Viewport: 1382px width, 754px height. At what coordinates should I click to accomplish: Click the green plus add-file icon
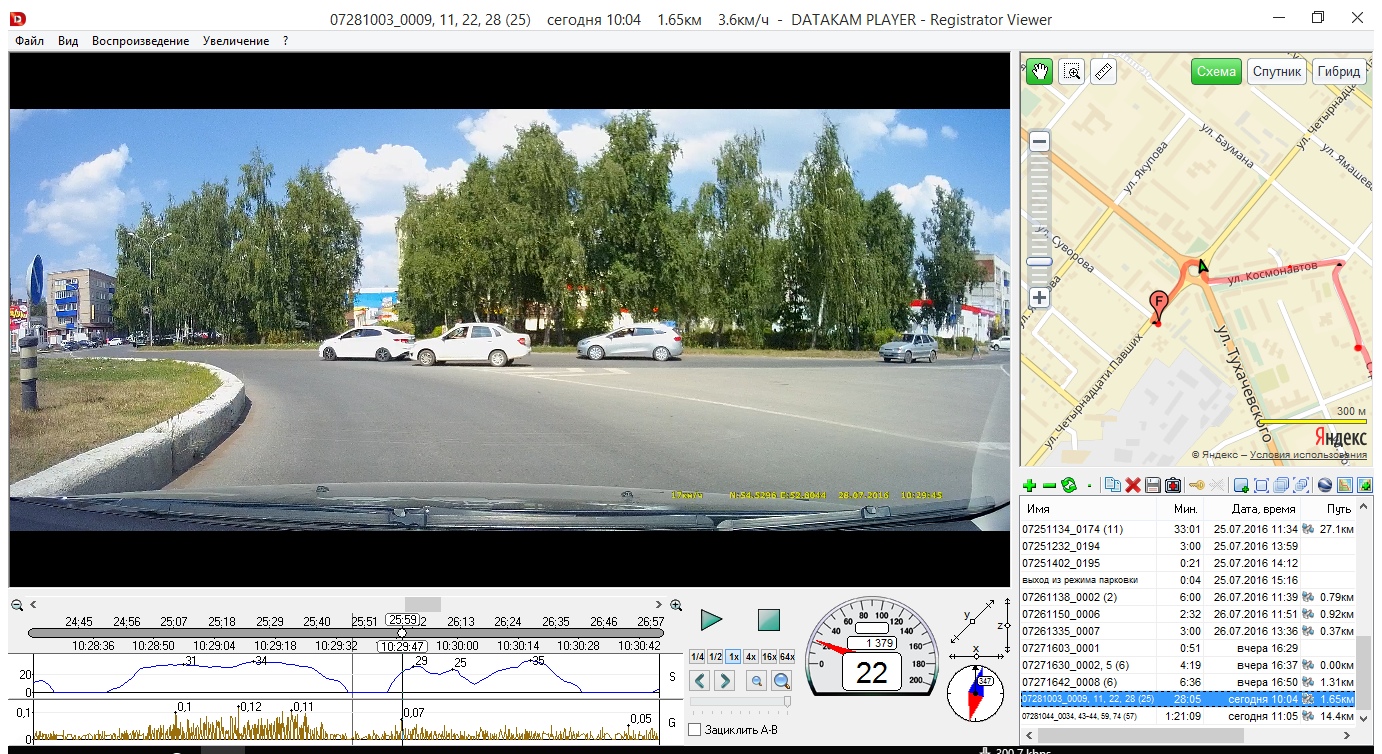1029,486
